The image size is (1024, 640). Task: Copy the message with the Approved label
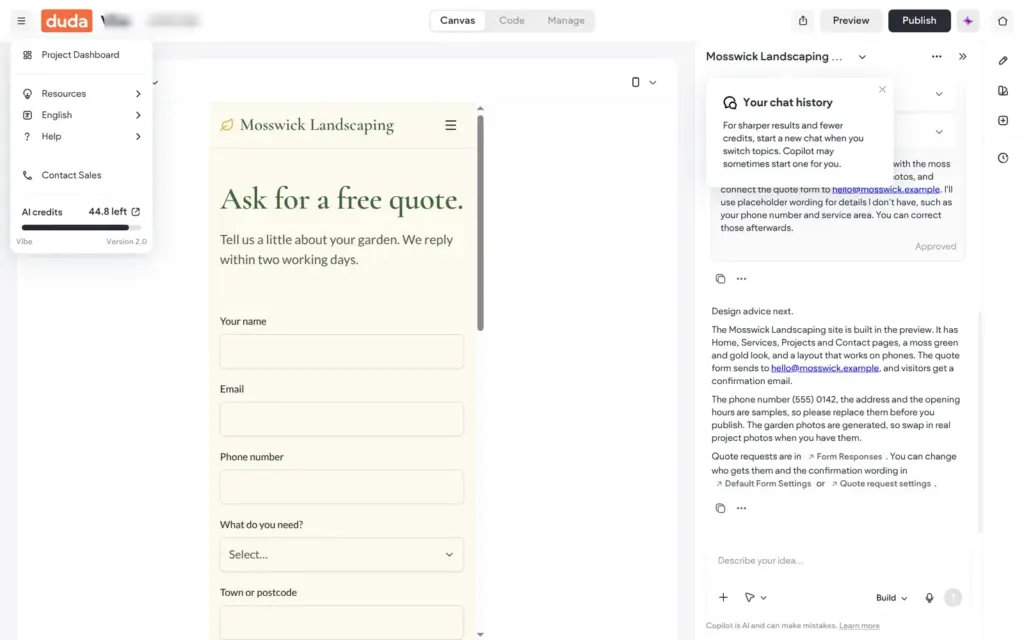720,279
